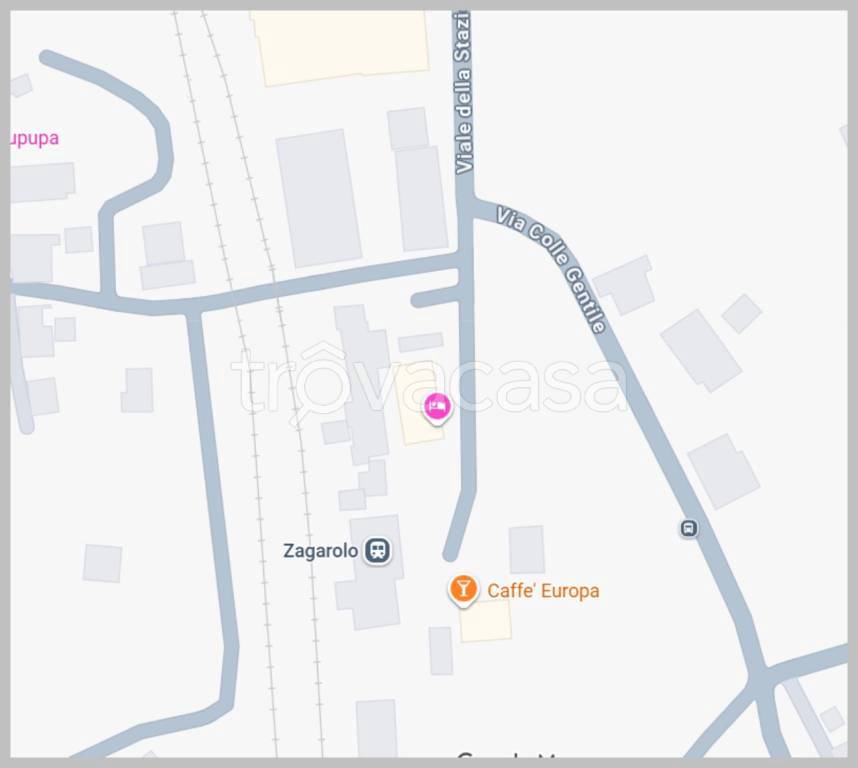Select the largest gray building east of railway
The width and height of the screenshot is (858, 768).
pyautogui.click(x=318, y=199)
